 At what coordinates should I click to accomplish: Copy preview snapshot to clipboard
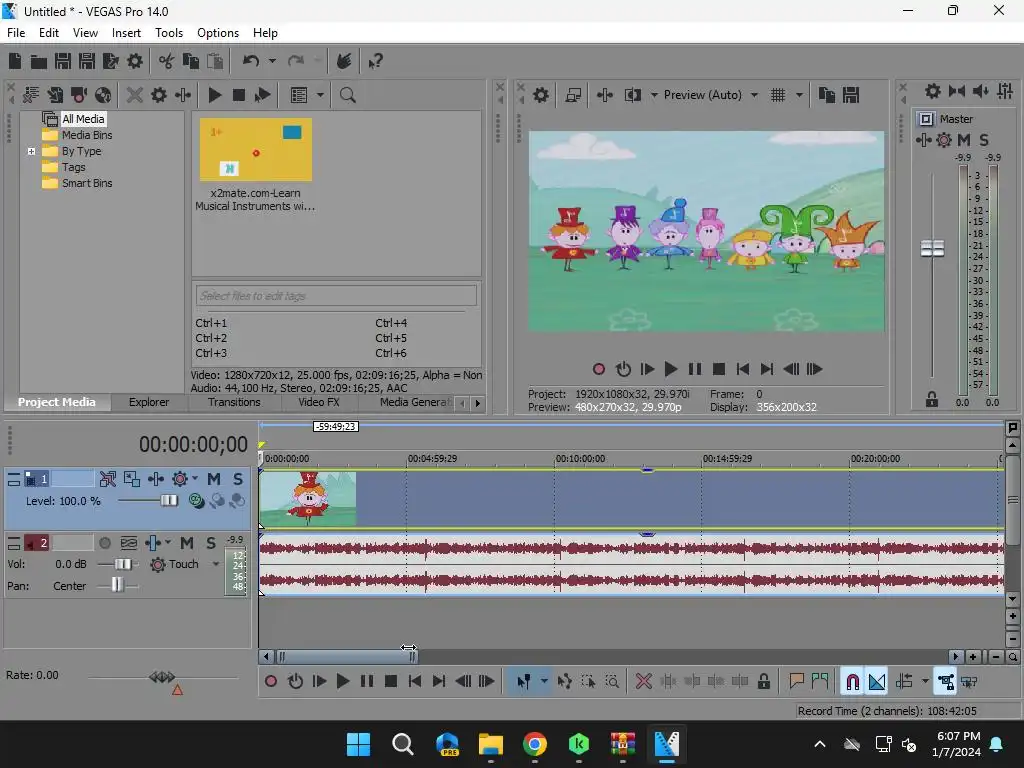click(x=827, y=95)
